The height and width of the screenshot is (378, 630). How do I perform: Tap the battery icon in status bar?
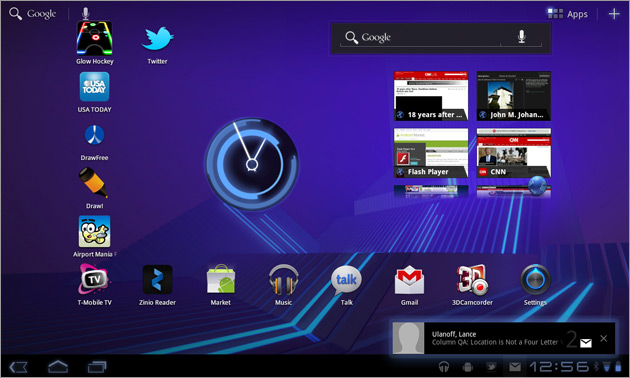(x=618, y=366)
